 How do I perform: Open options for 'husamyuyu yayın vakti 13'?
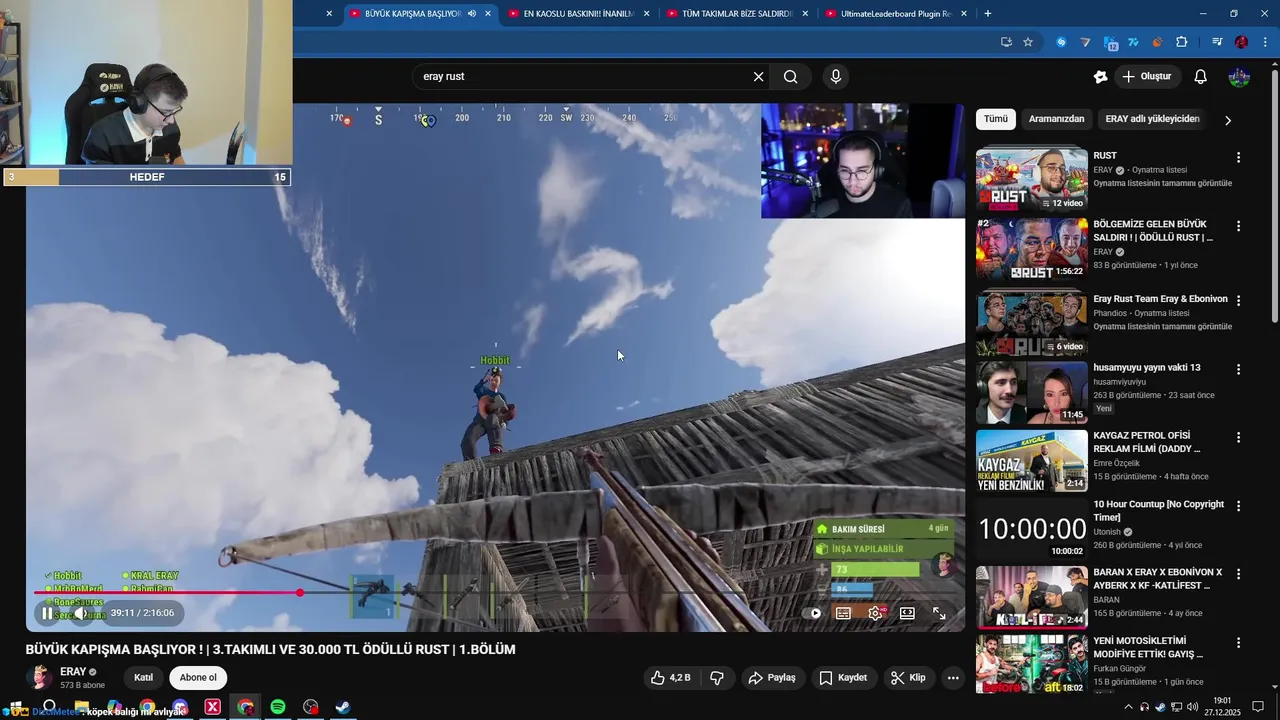click(1238, 369)
